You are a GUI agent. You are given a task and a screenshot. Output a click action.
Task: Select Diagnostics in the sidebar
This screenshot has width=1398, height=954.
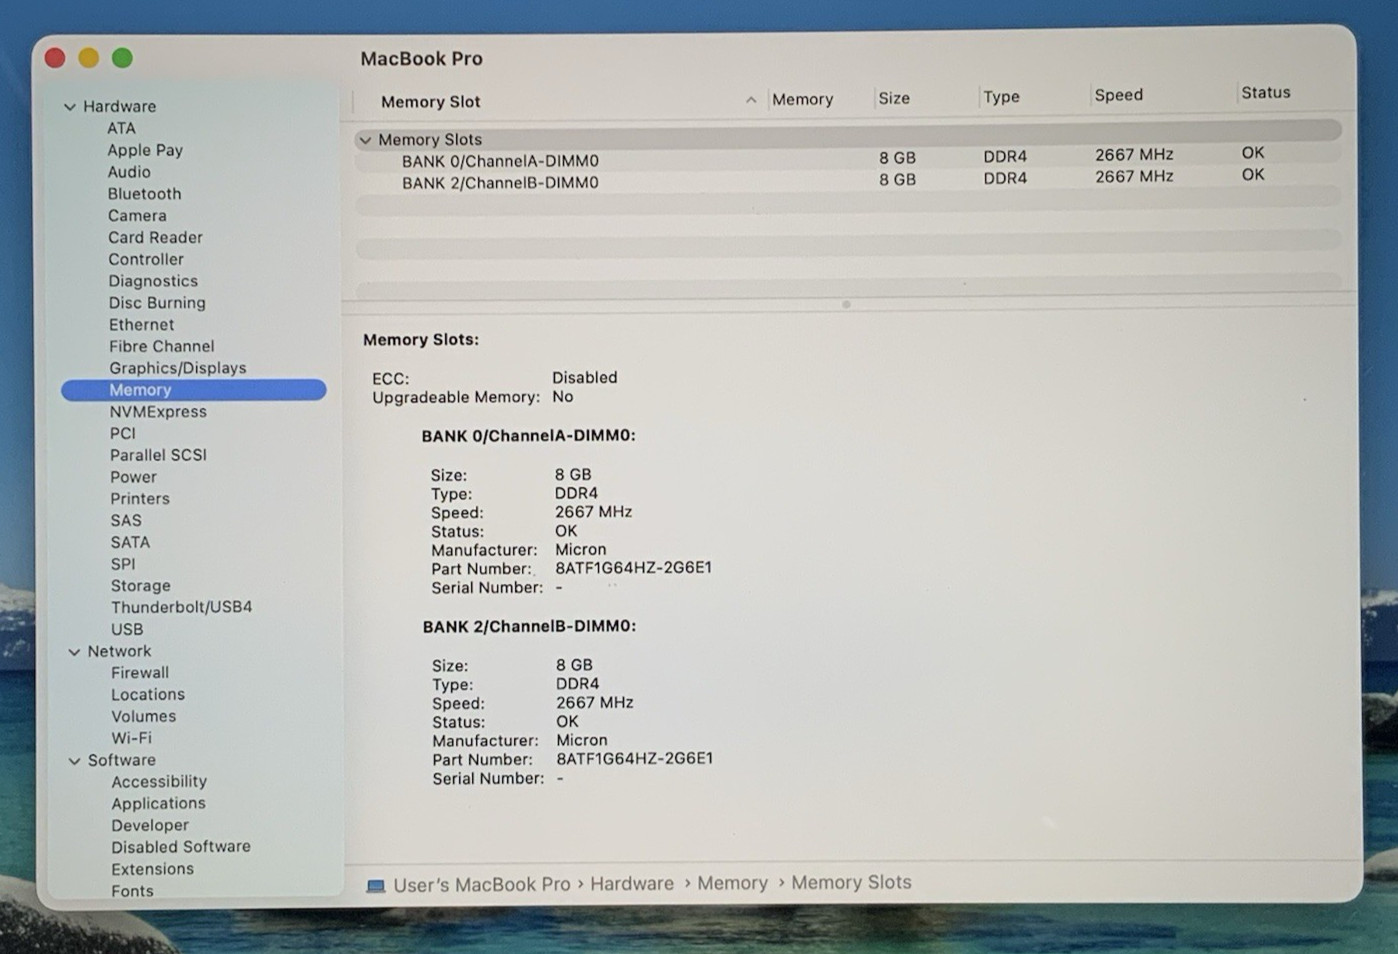click(153, 281)
